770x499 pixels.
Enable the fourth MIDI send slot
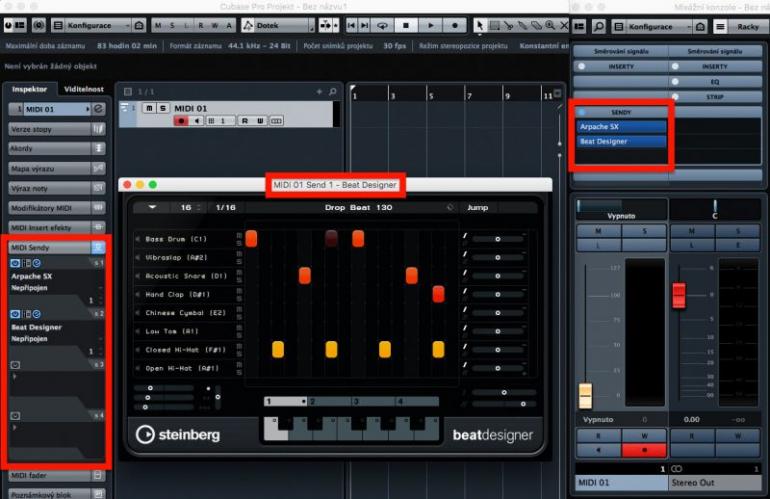click(x=15, y=416)
